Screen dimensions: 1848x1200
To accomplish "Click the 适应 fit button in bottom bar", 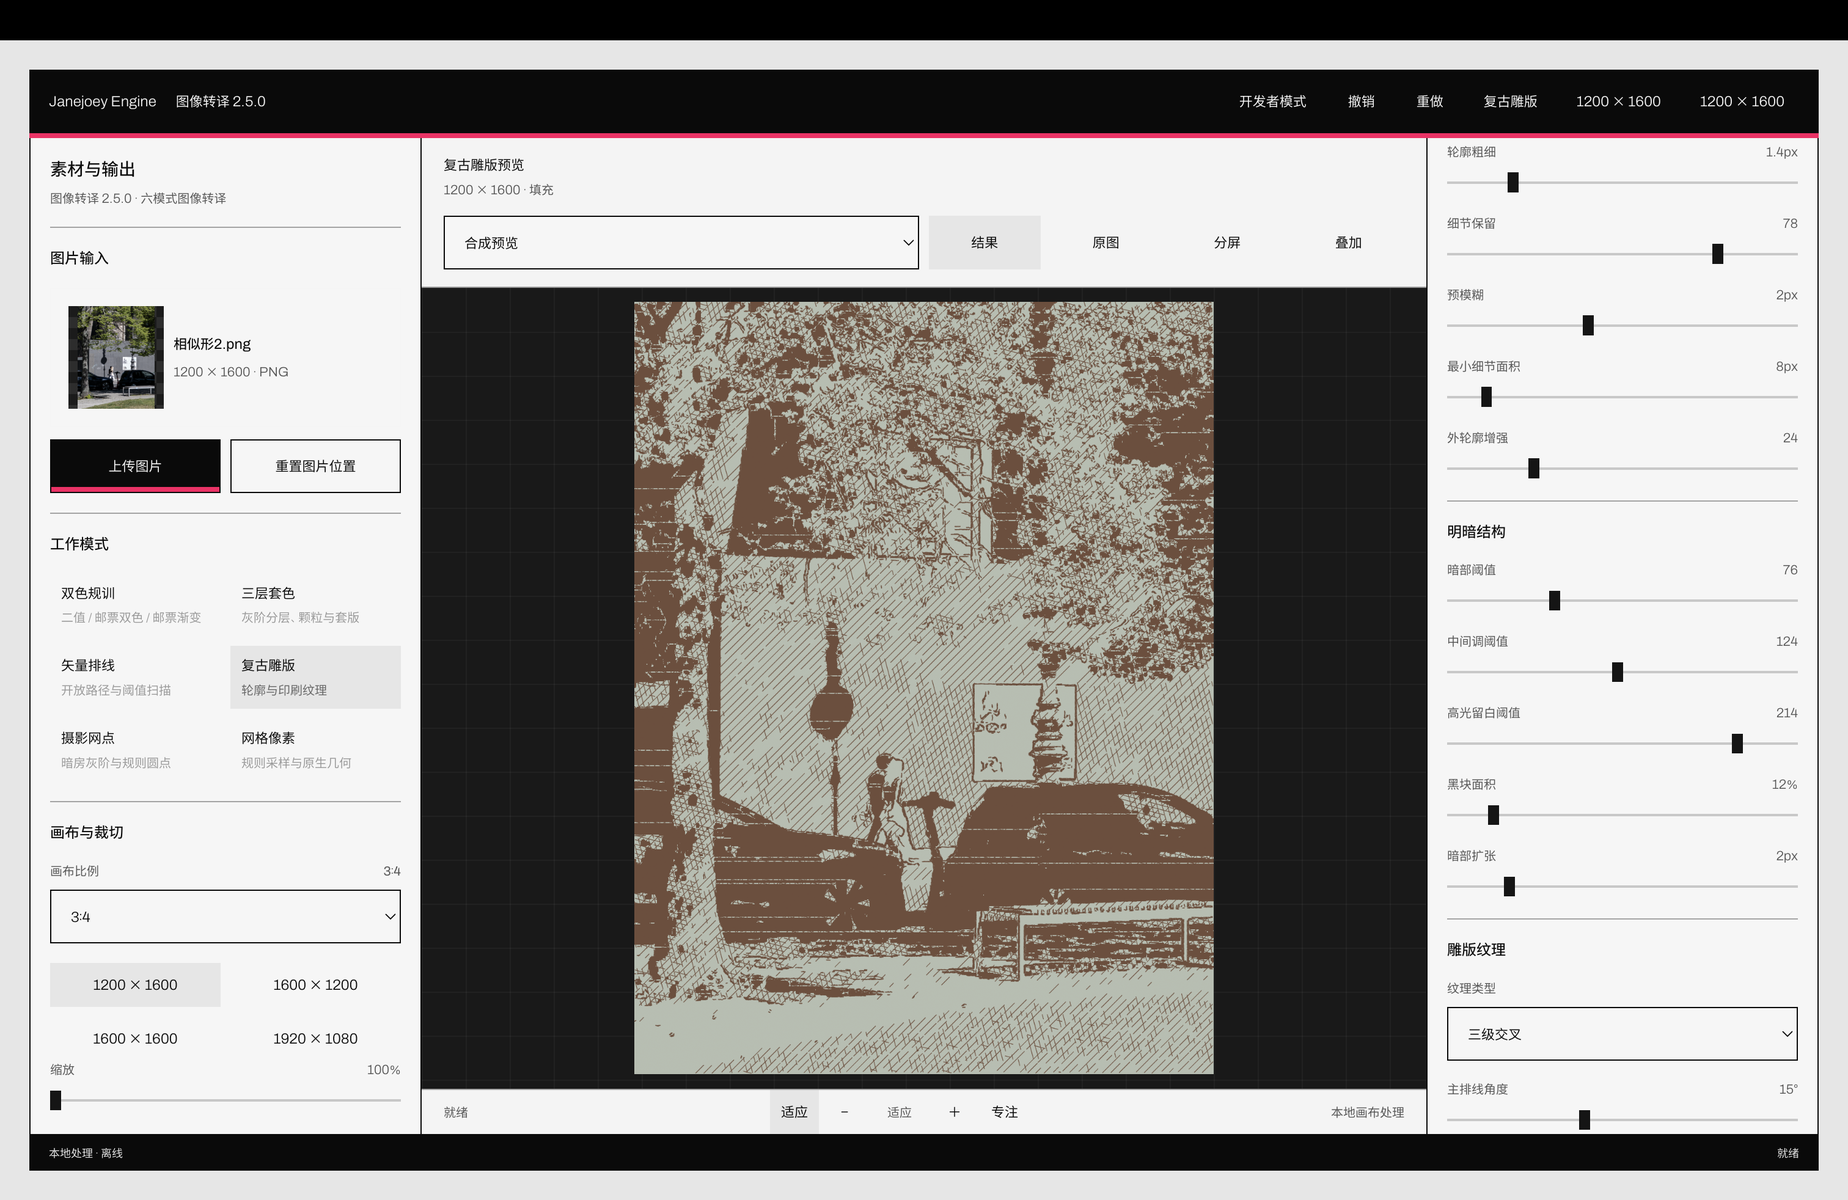I will [794, 1112].
